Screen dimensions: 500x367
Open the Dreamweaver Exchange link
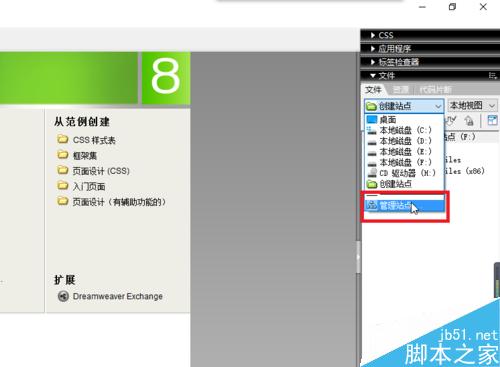click(x=110, y=296)
